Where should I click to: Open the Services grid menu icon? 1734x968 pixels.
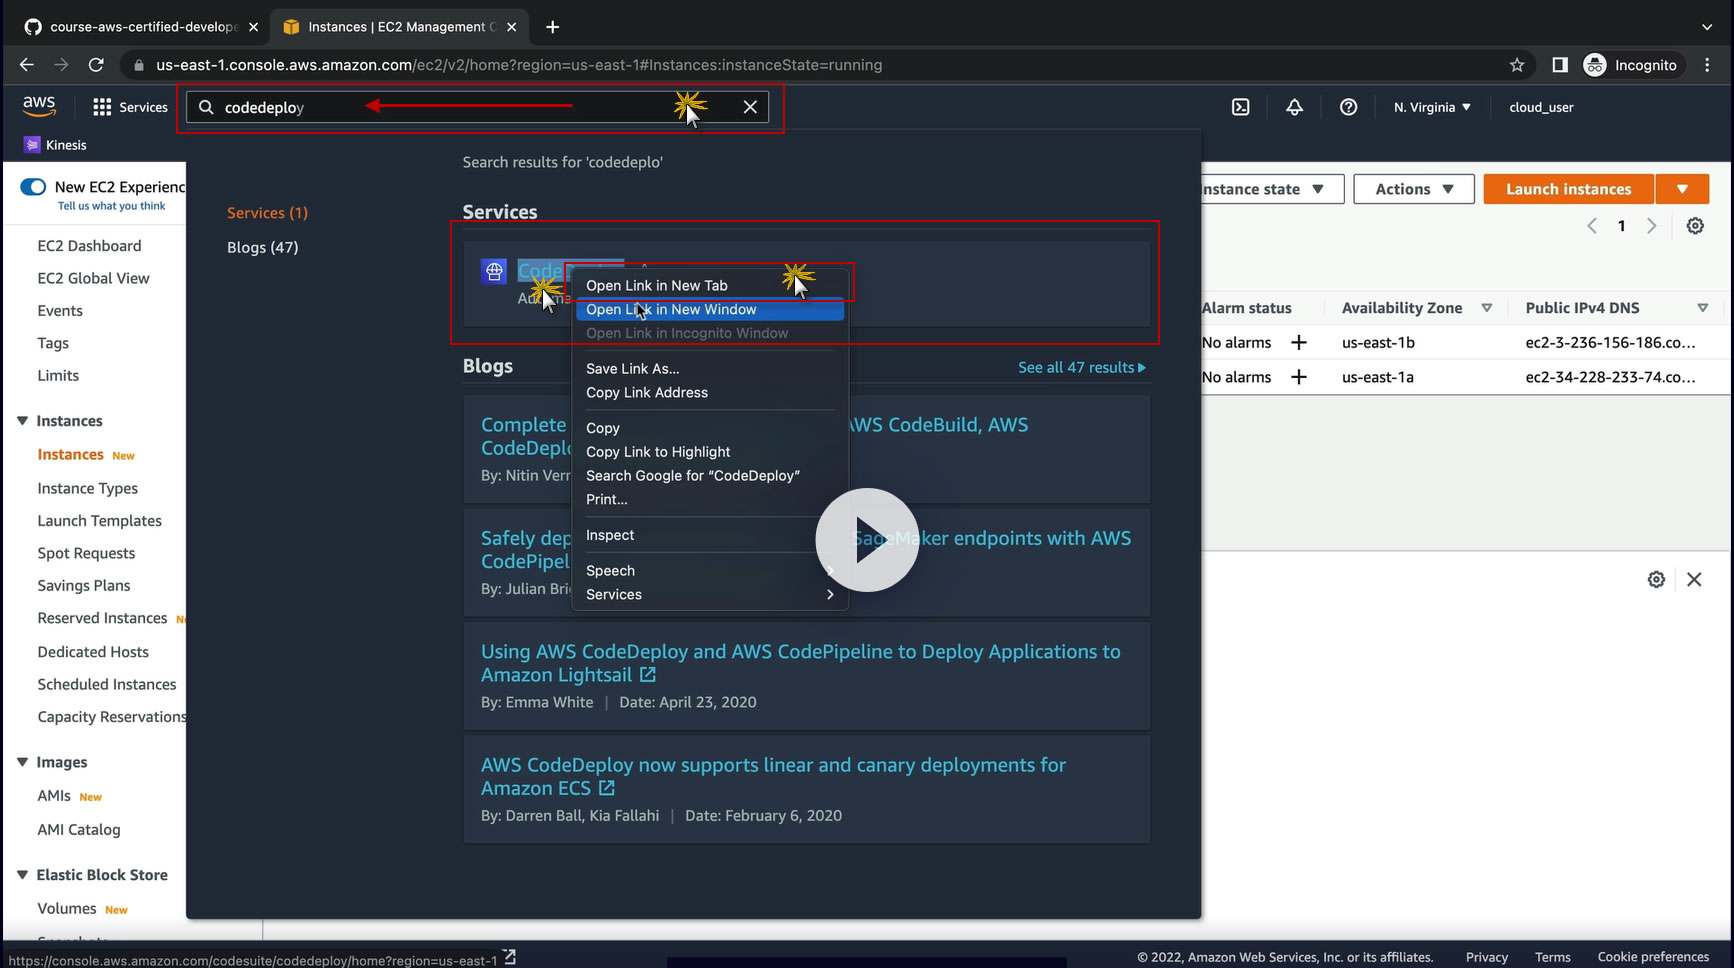point(102,107)
